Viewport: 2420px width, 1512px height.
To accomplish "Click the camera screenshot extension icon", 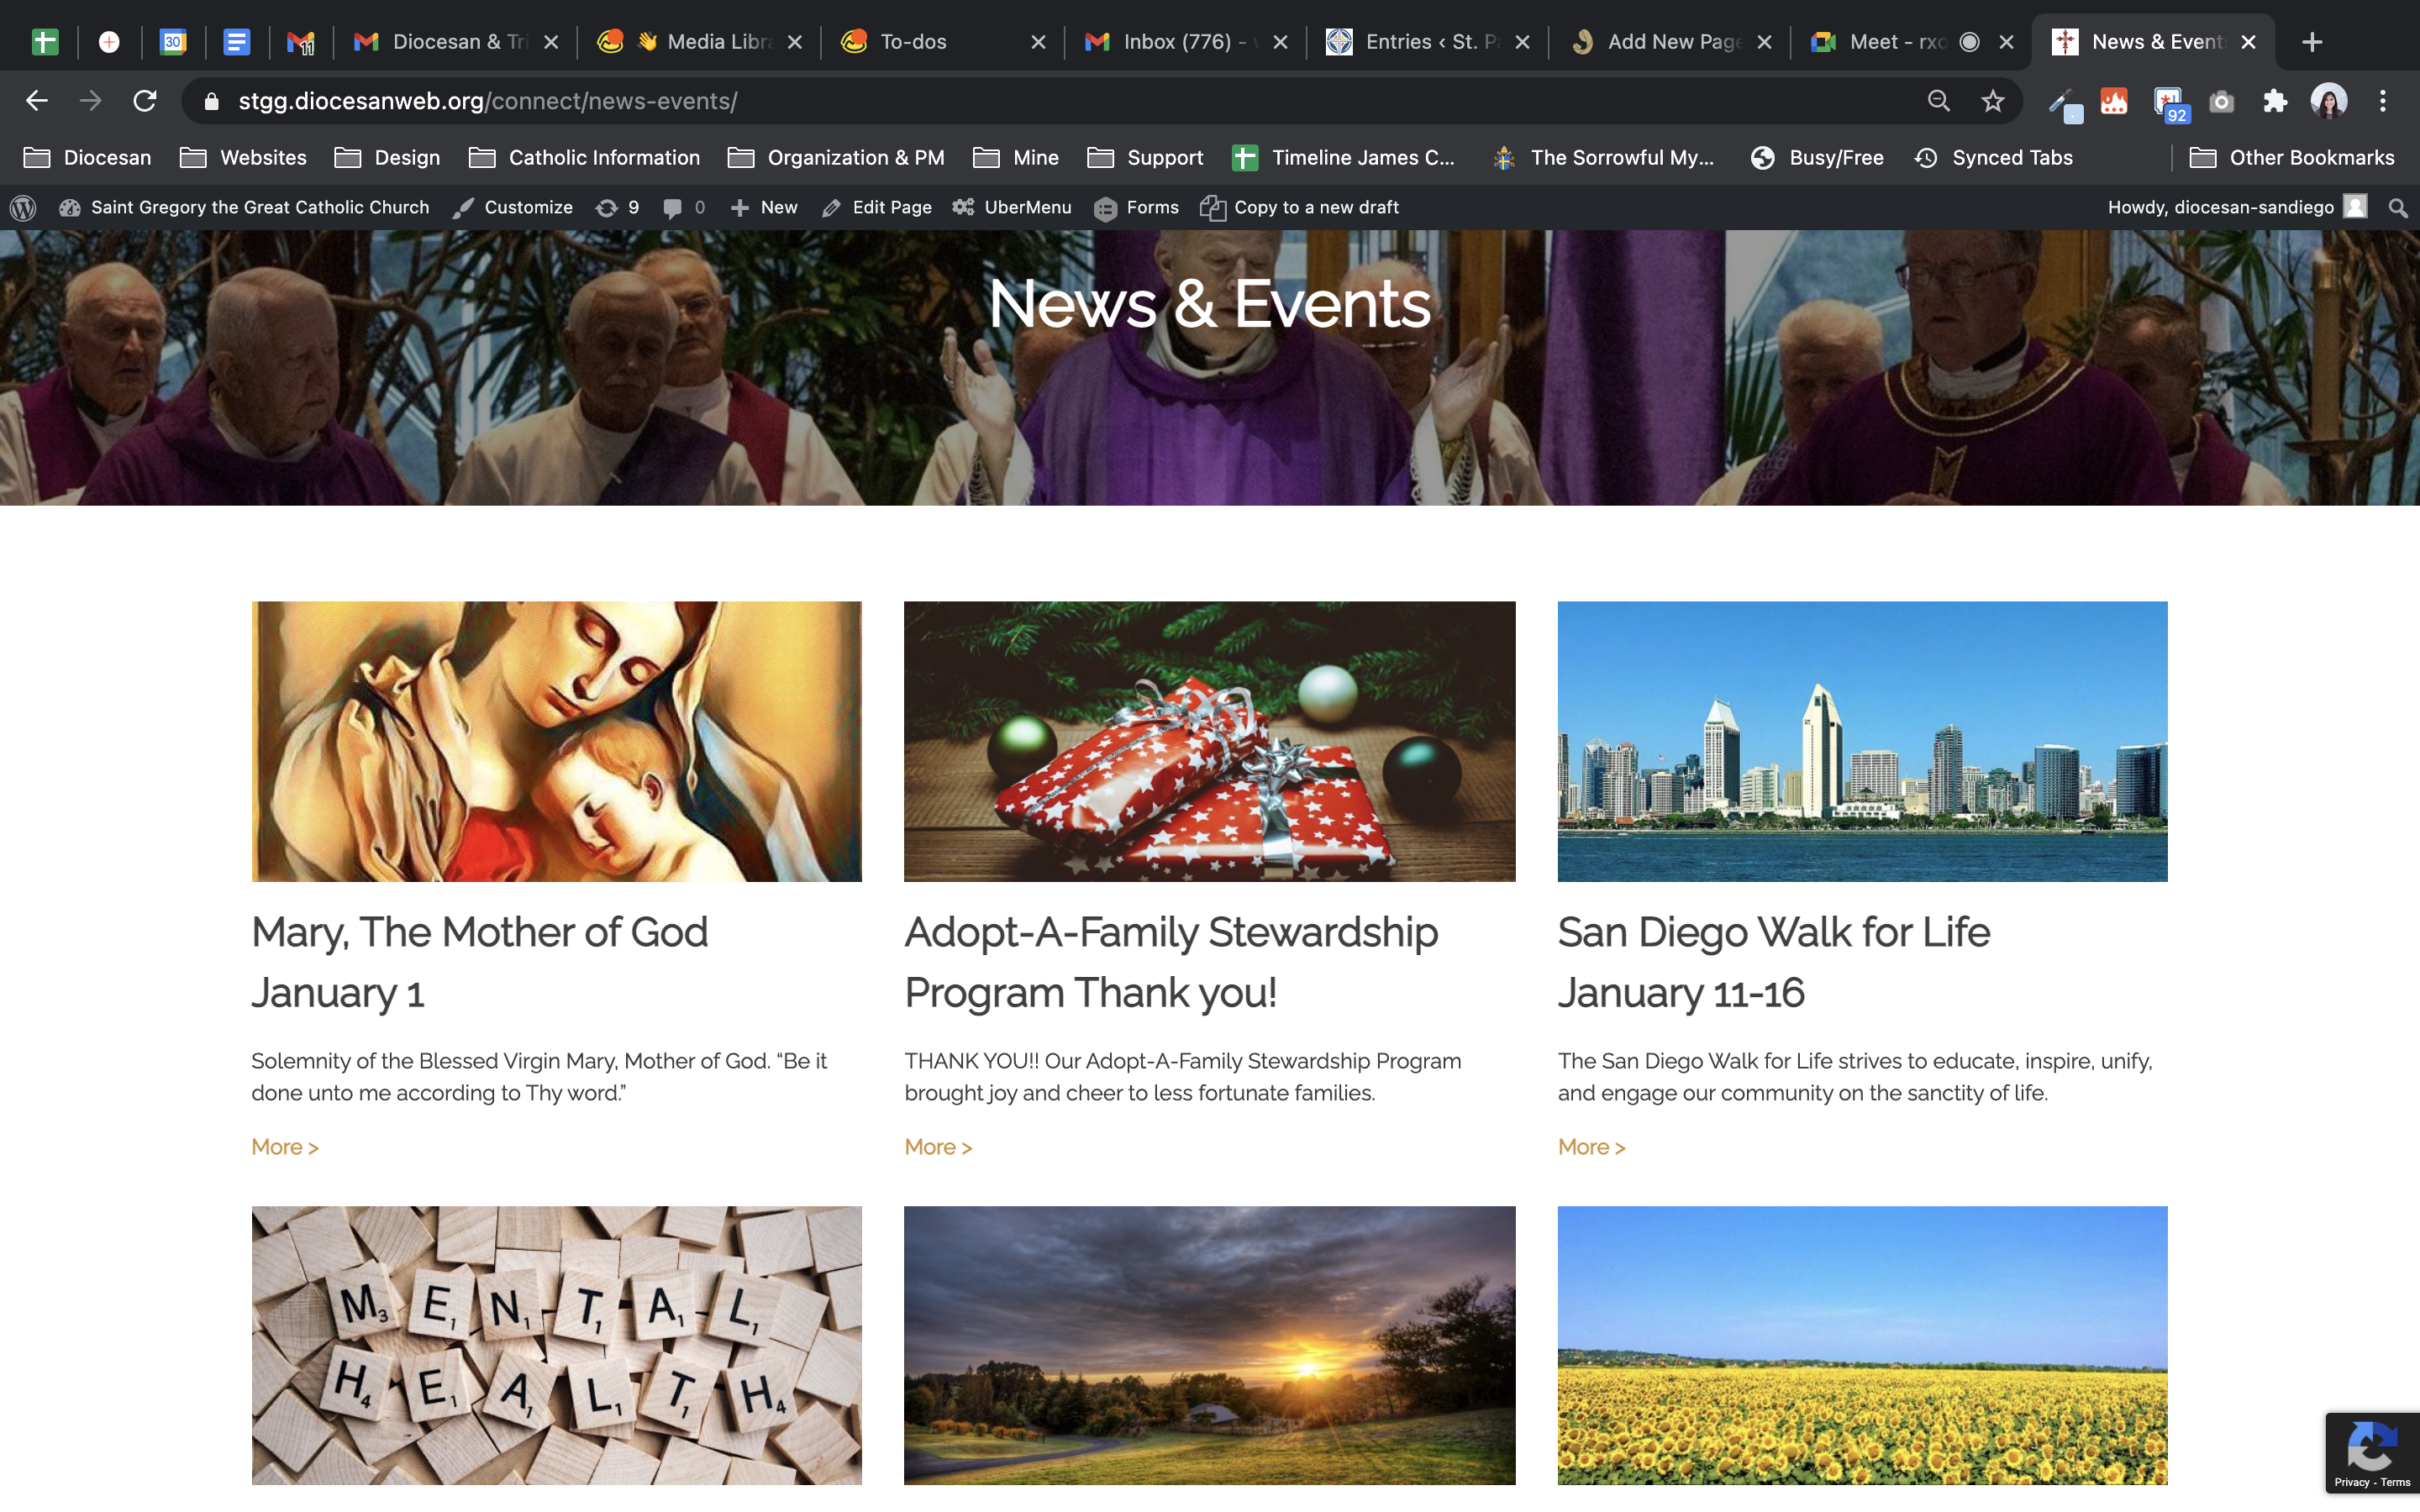I will [x=2221, y=101].
